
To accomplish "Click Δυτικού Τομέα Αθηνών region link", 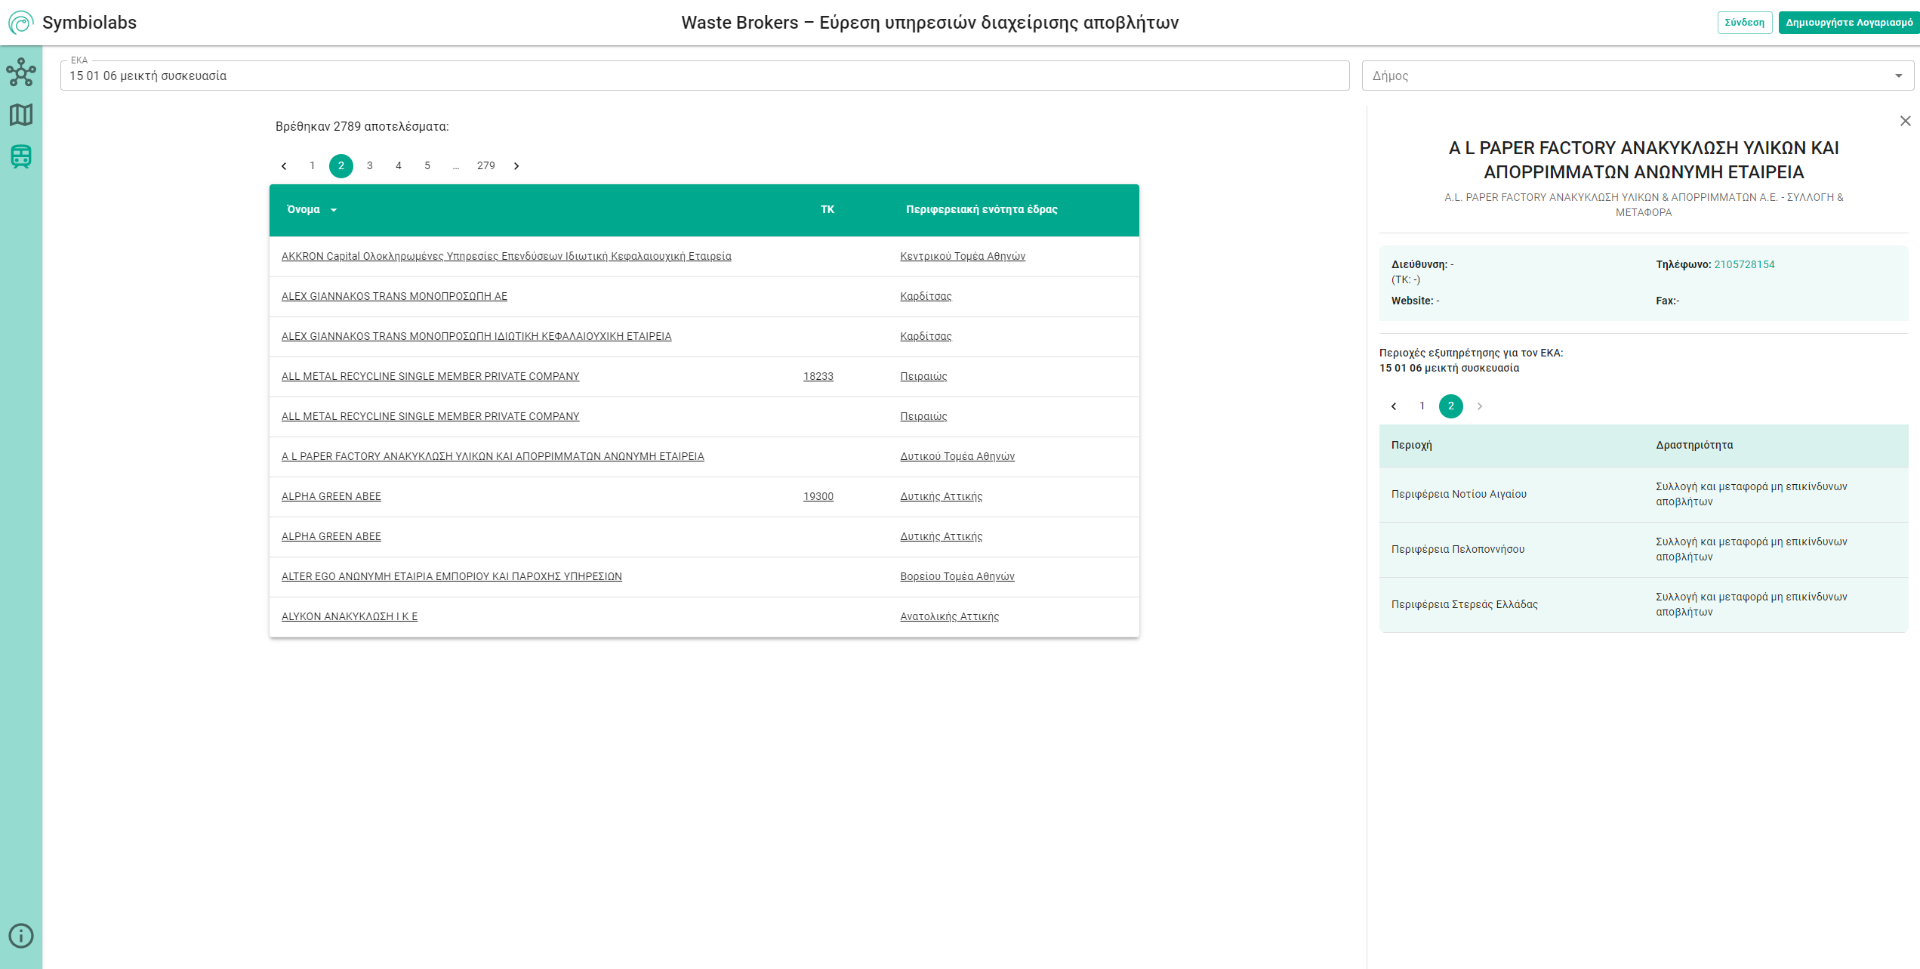I will pos(957,457).
